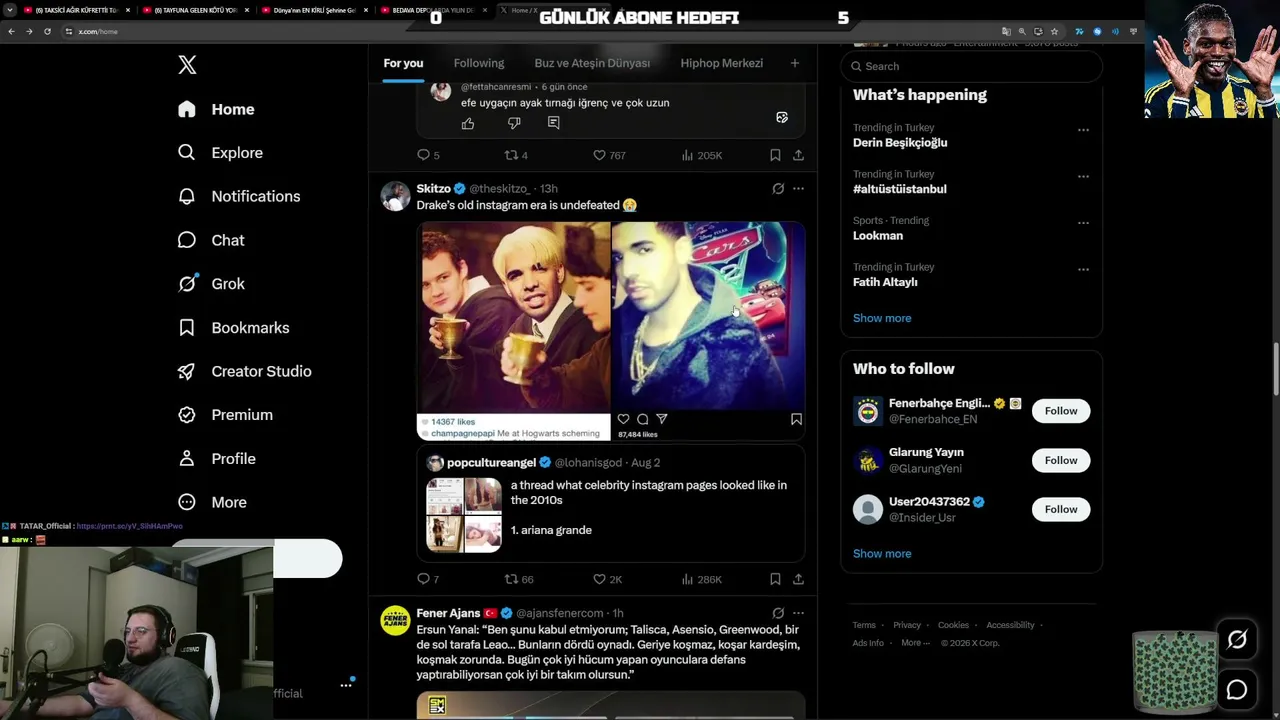
Task: Dislike the embedded comment with thumbs down
Action: 514,123
